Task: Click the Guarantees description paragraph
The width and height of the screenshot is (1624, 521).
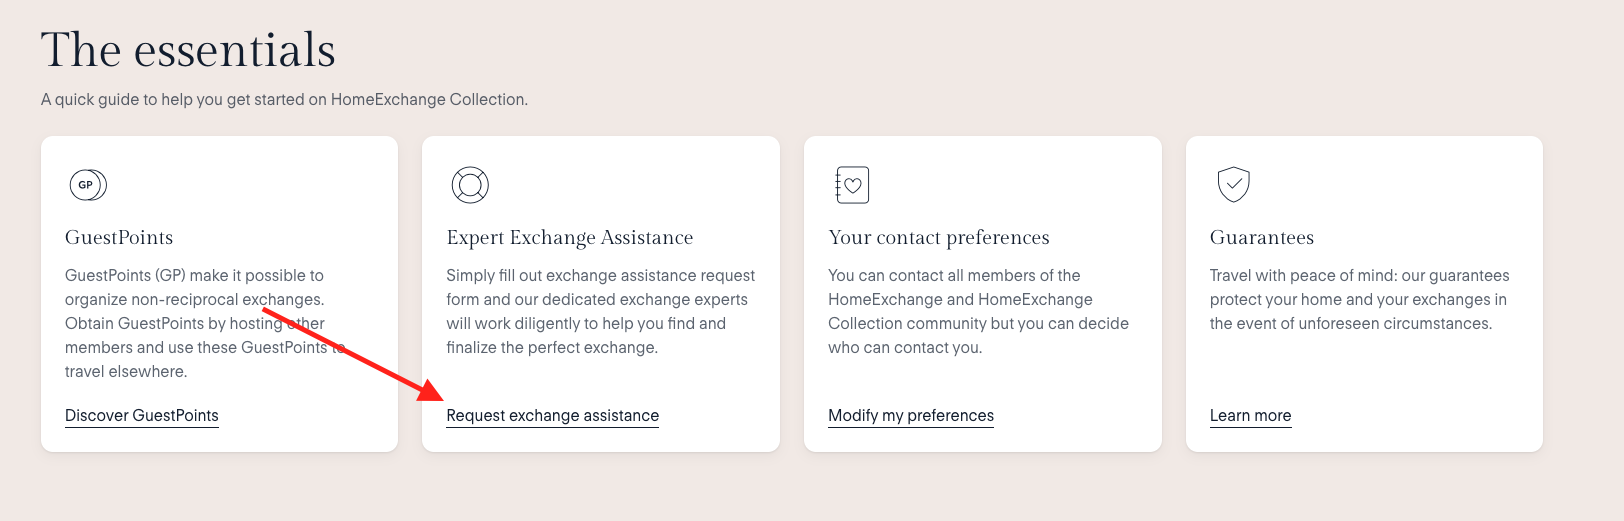Action: 1358,299
